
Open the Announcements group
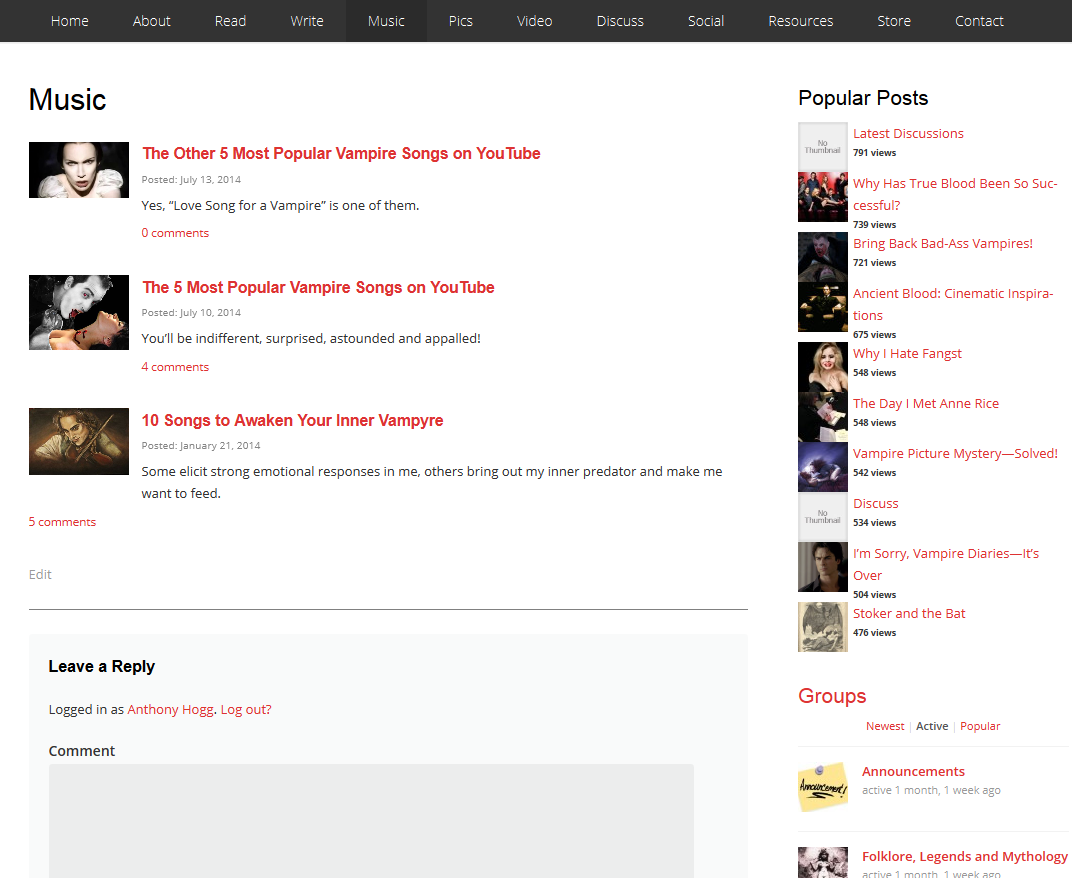913,771
